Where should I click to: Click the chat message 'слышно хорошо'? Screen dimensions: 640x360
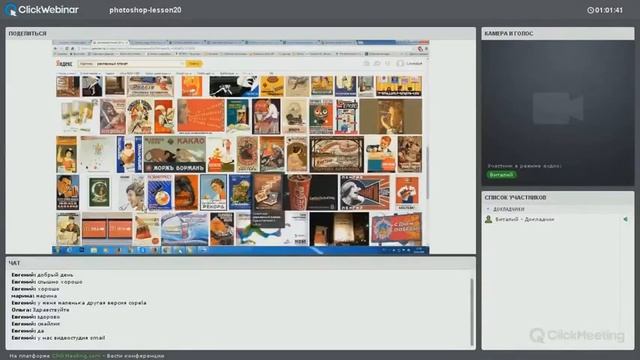pos(60,282)
